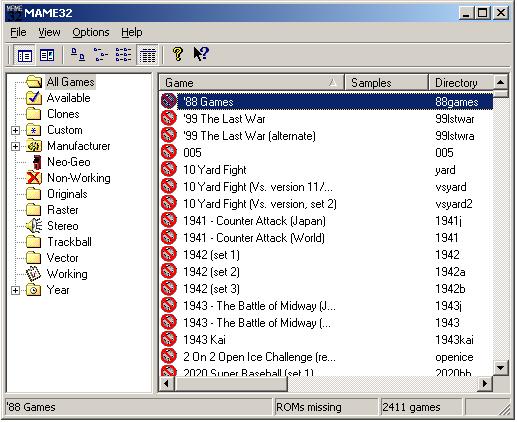517x422 pixels.
Task: Select 10 Yard Fight (Vs. version, set 2)
Action: [327, 204]
